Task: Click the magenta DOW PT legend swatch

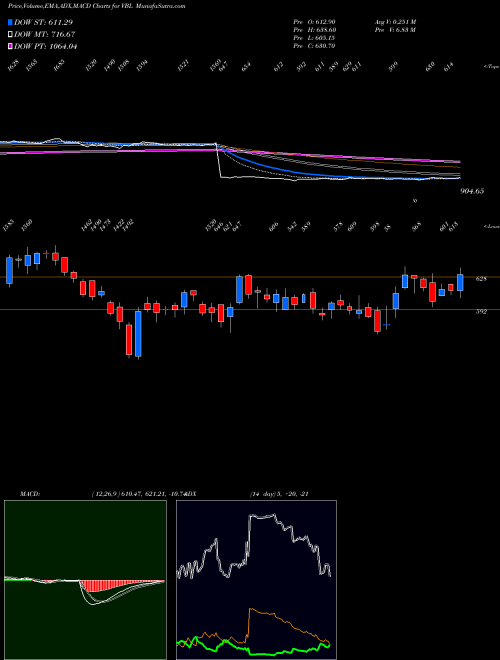Action: pyautogui.click(x=10, y=46)
